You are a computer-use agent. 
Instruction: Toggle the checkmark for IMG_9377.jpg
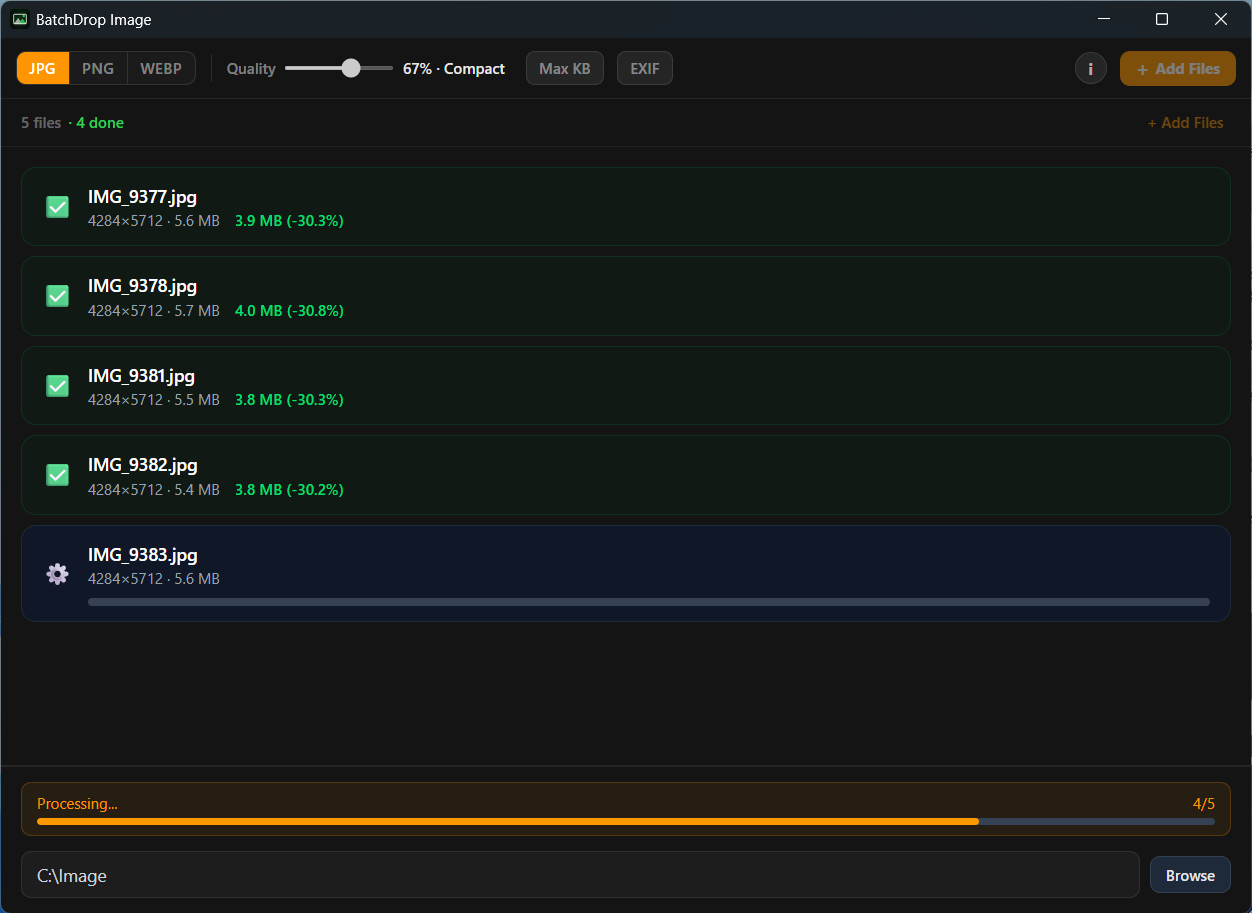coord(57,207)
